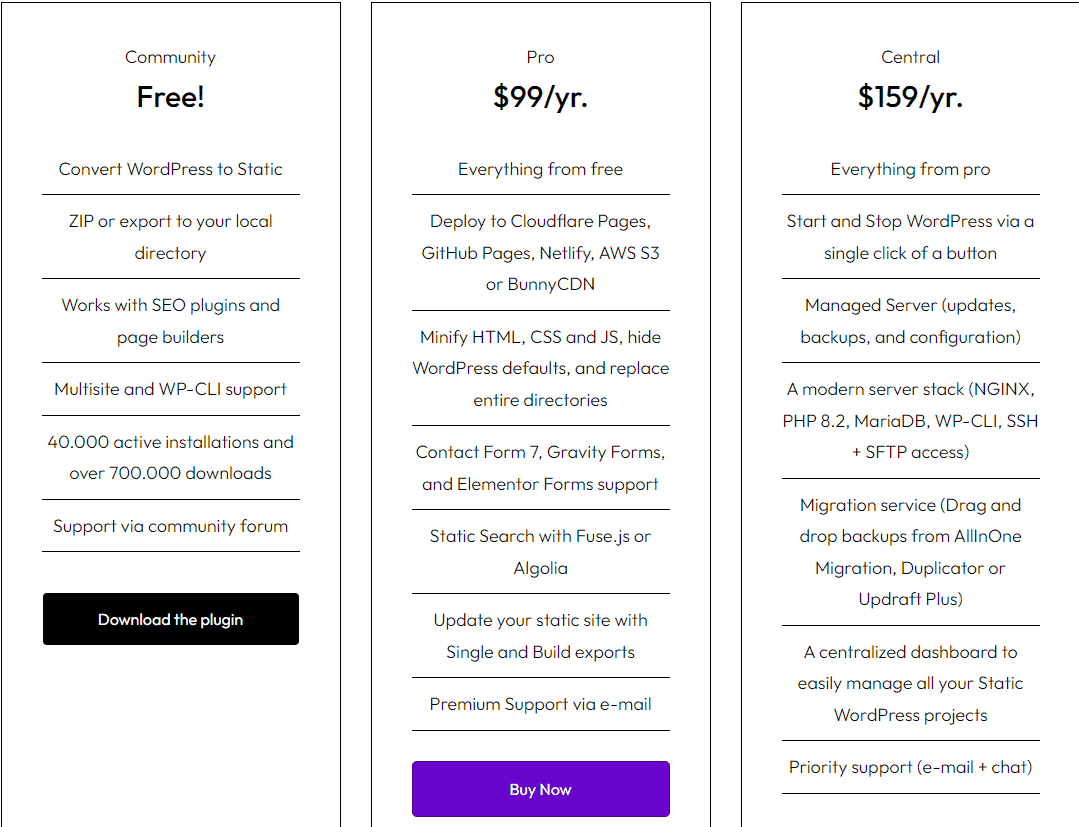1079x827 pixels.
Task: Click the Everything from free feature
Action: (540, 169)
